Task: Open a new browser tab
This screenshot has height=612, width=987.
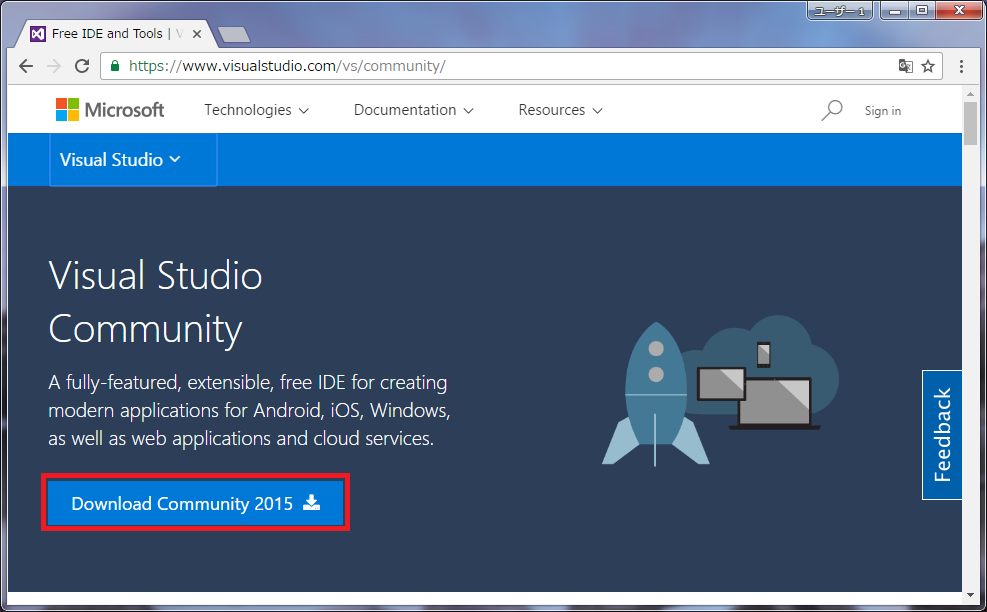Action: point(234,34)
